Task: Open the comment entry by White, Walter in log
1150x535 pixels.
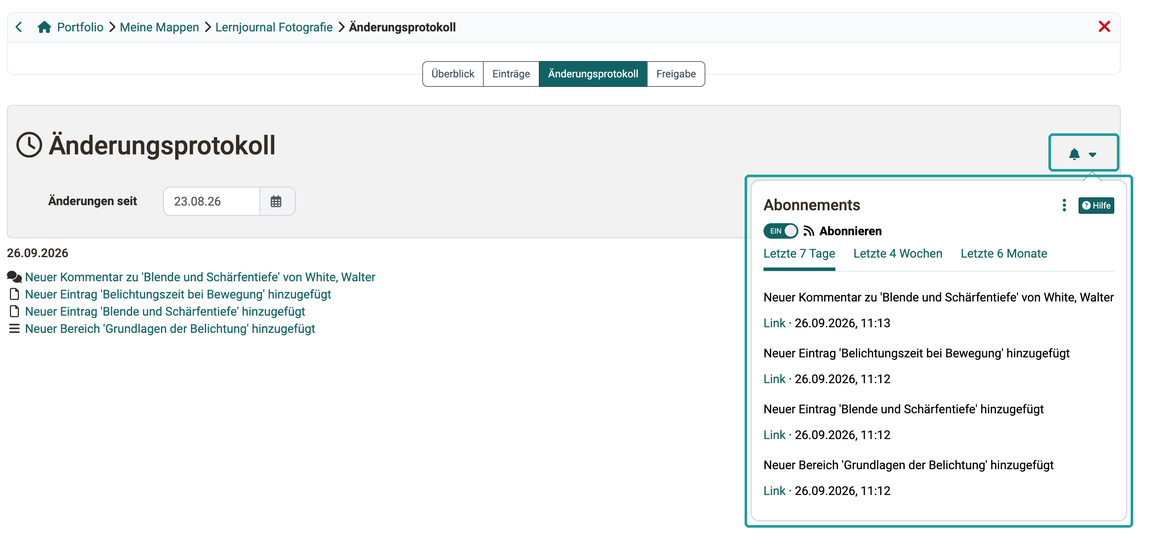Action: [200, 277]
